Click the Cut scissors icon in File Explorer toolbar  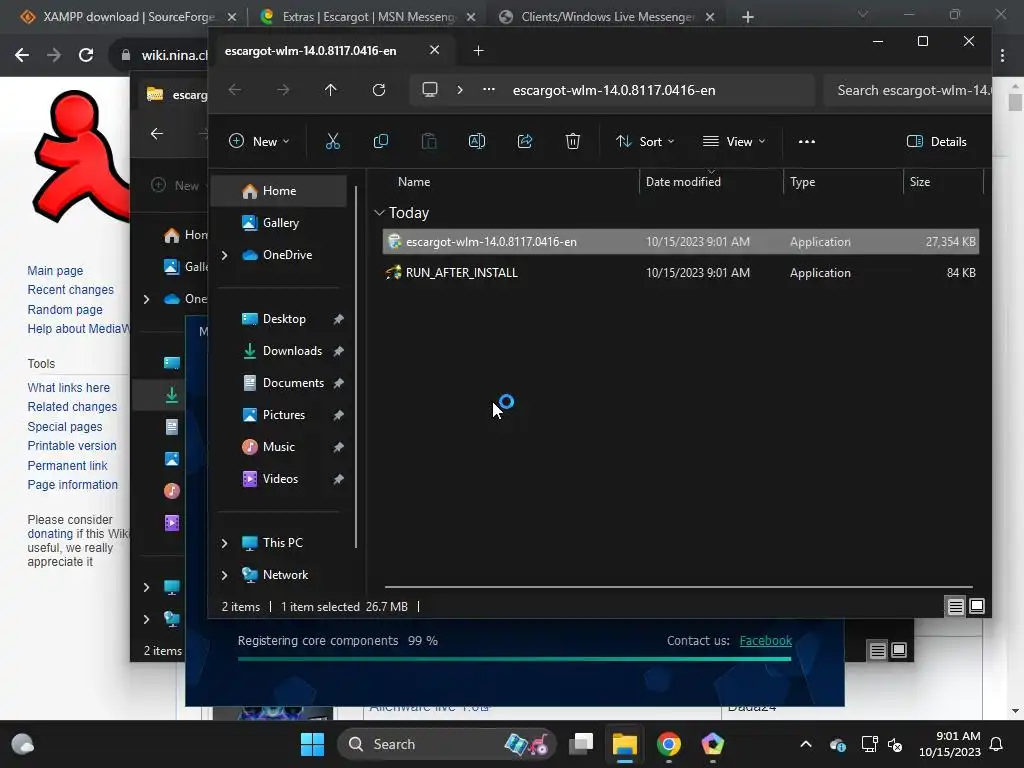point(332,141)
